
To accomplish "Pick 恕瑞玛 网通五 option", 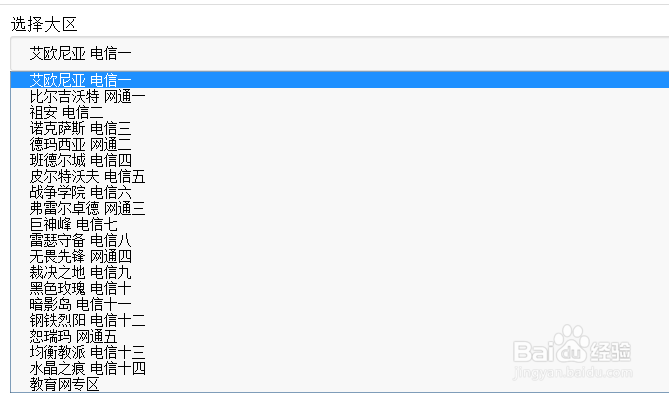I will point(340,337).
